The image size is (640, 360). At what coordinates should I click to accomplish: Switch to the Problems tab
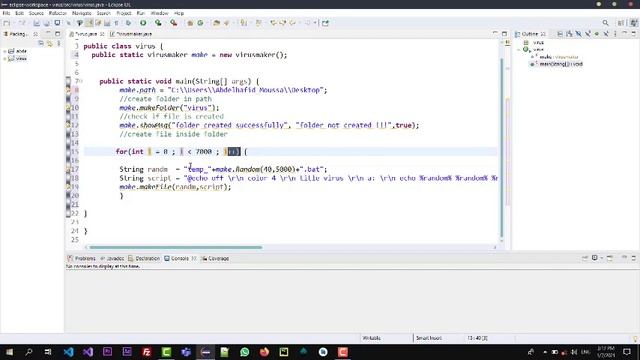[81, 258]
